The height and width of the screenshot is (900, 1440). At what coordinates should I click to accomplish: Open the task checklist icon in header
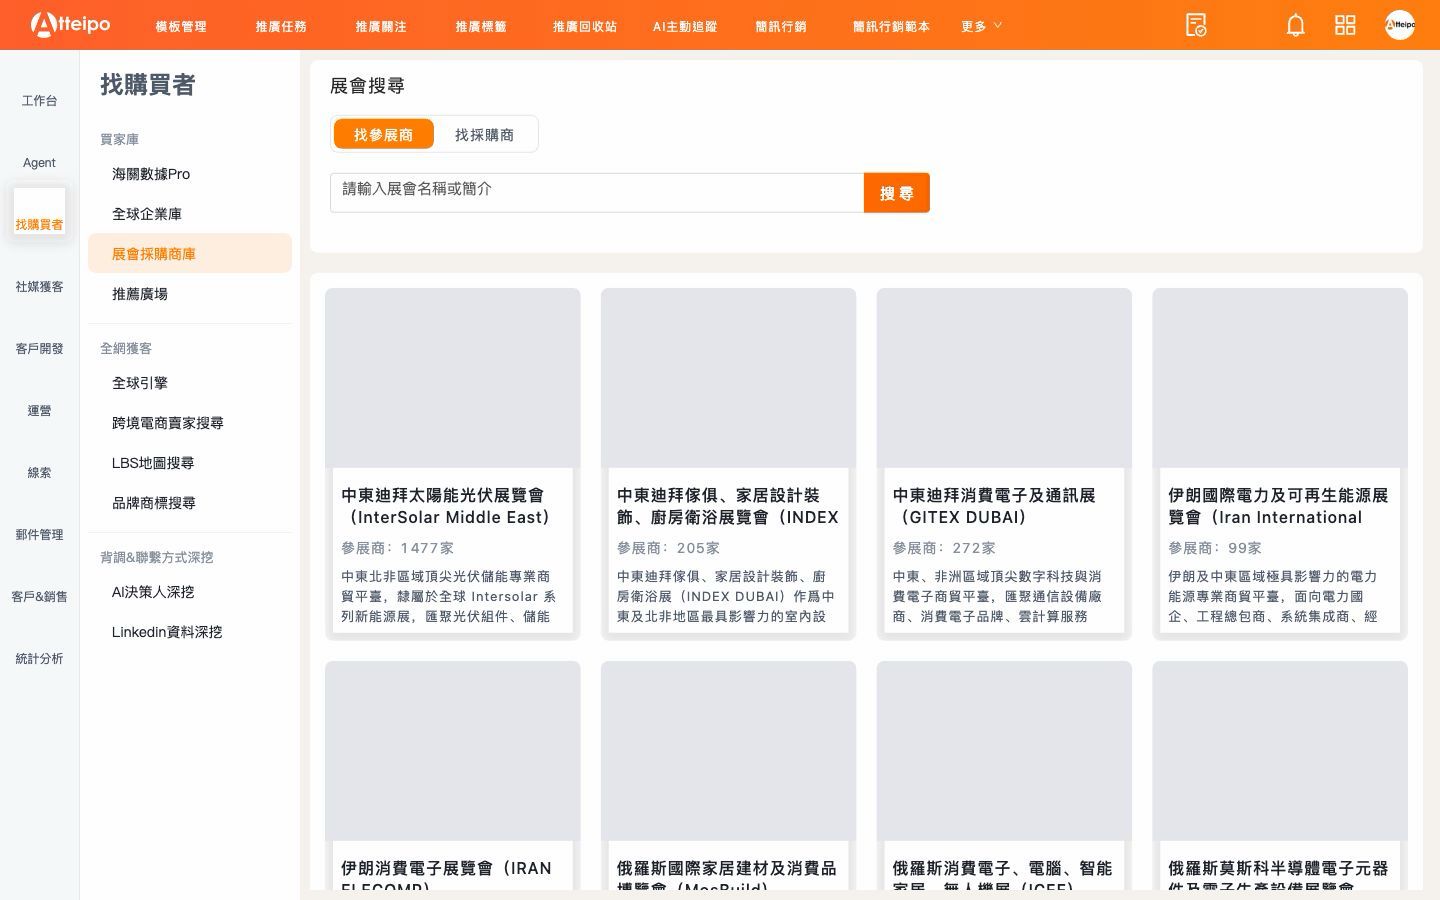tap(1196, 25)
